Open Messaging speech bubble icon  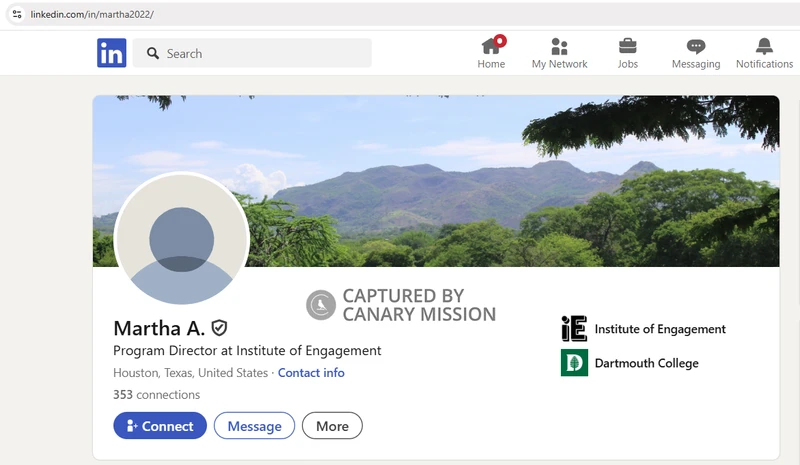tap(696, 46)
